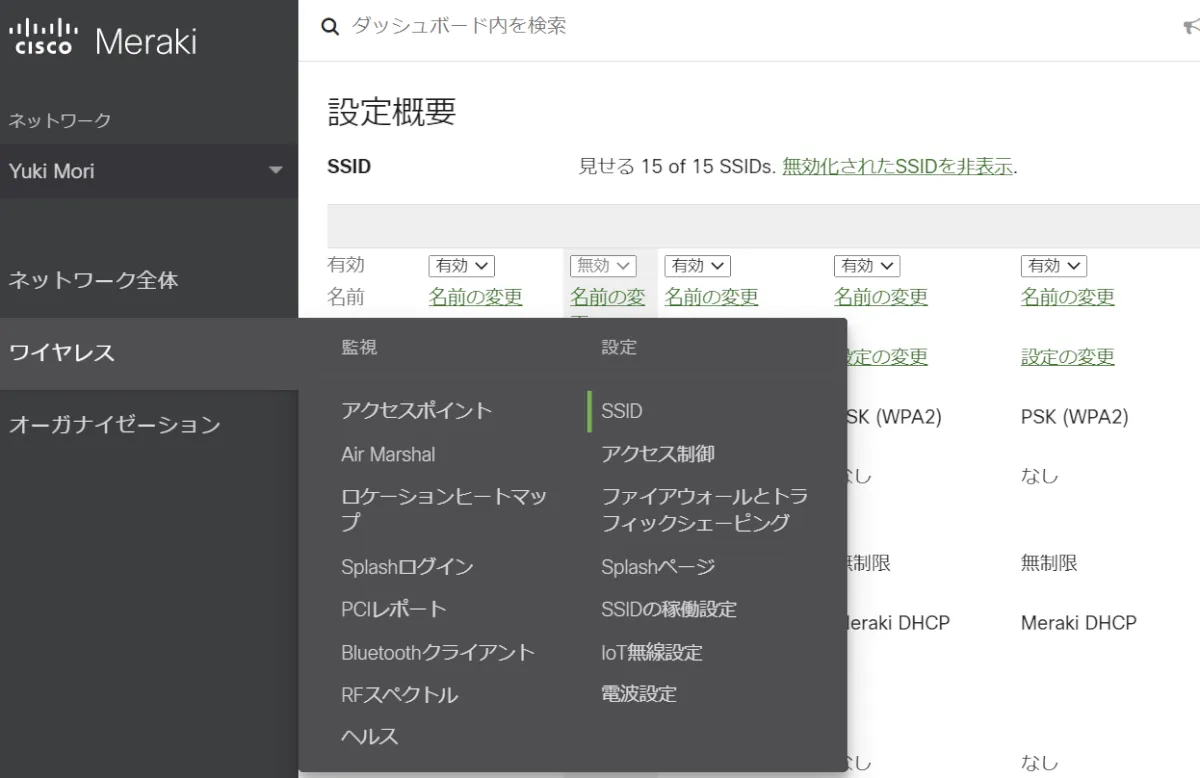Open PCIレポート menu entry
The width and height of the screenshot is (1200, 778).
point(393,609)
